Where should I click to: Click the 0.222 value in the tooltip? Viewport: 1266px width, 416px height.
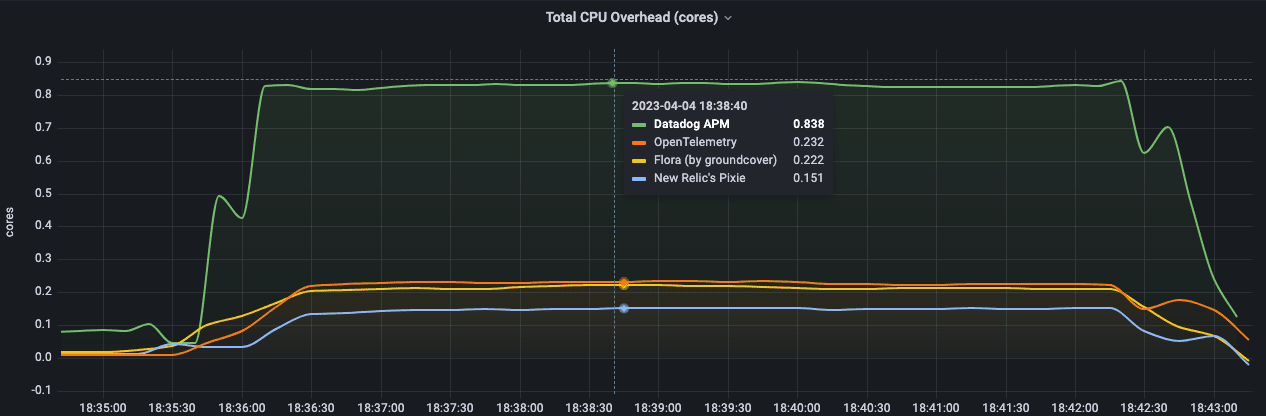808,160
